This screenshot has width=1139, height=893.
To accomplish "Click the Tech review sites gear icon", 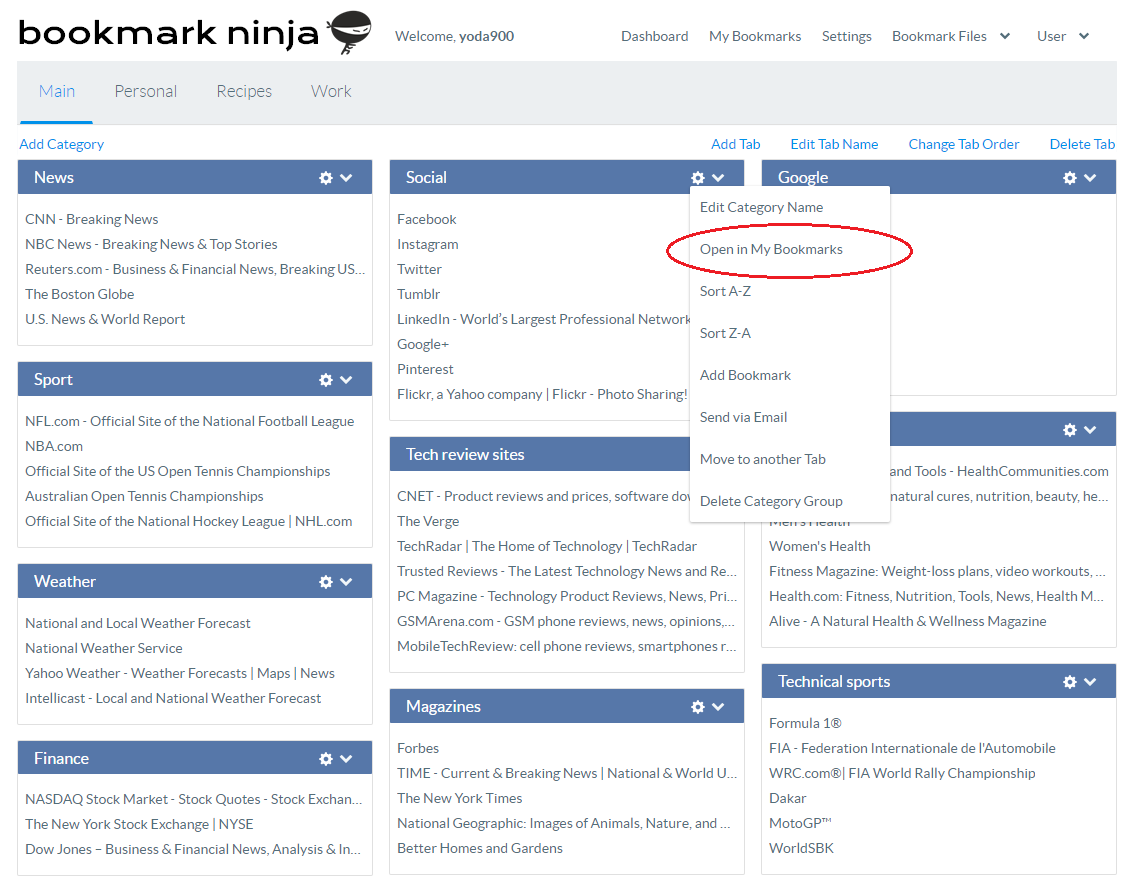I will pyautogui.click(x=698, y=454).
